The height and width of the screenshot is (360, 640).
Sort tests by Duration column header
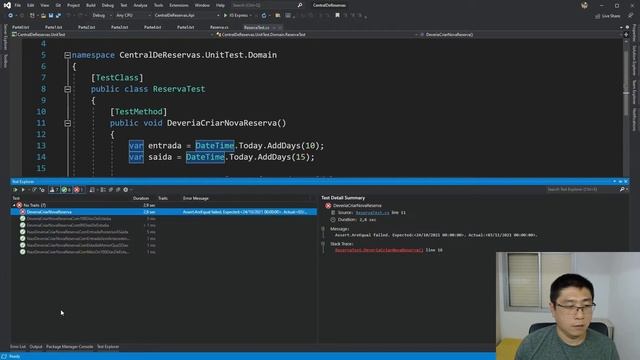tap(141, 198)
